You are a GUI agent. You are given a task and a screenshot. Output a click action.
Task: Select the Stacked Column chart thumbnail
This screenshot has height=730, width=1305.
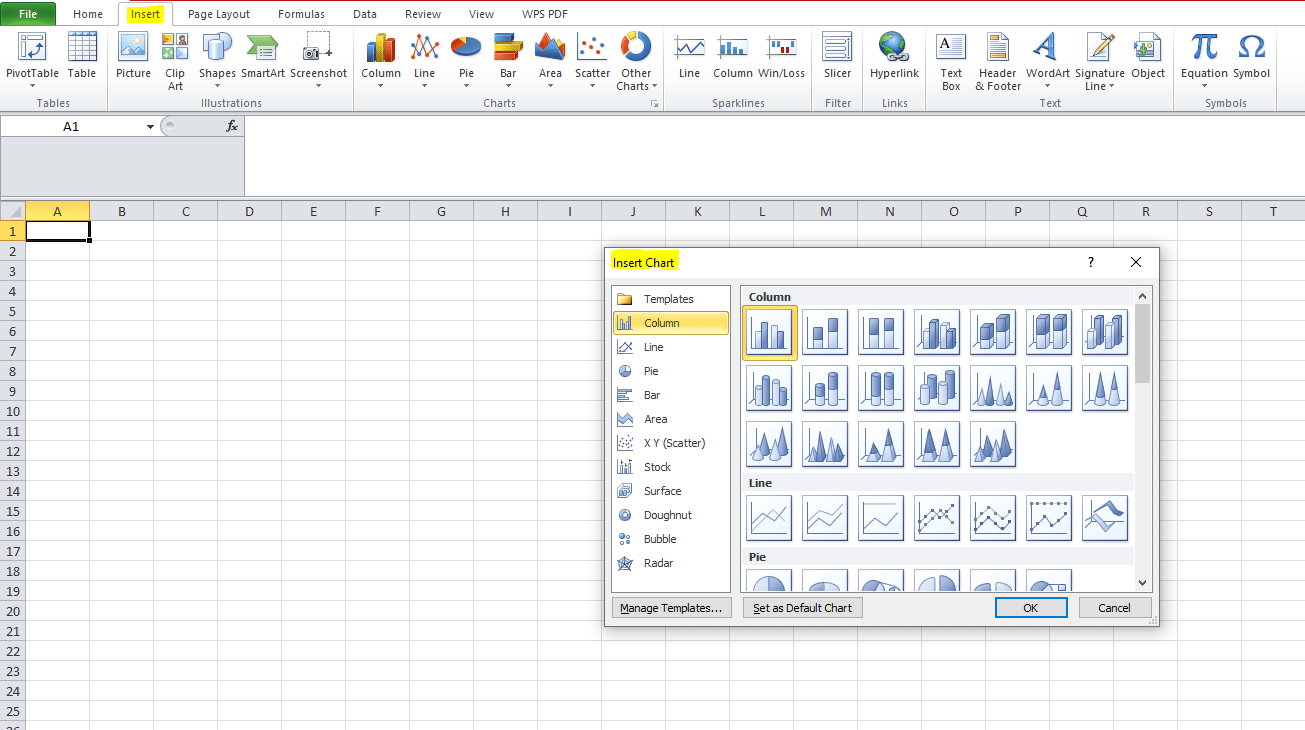click(x=825, y=332)
